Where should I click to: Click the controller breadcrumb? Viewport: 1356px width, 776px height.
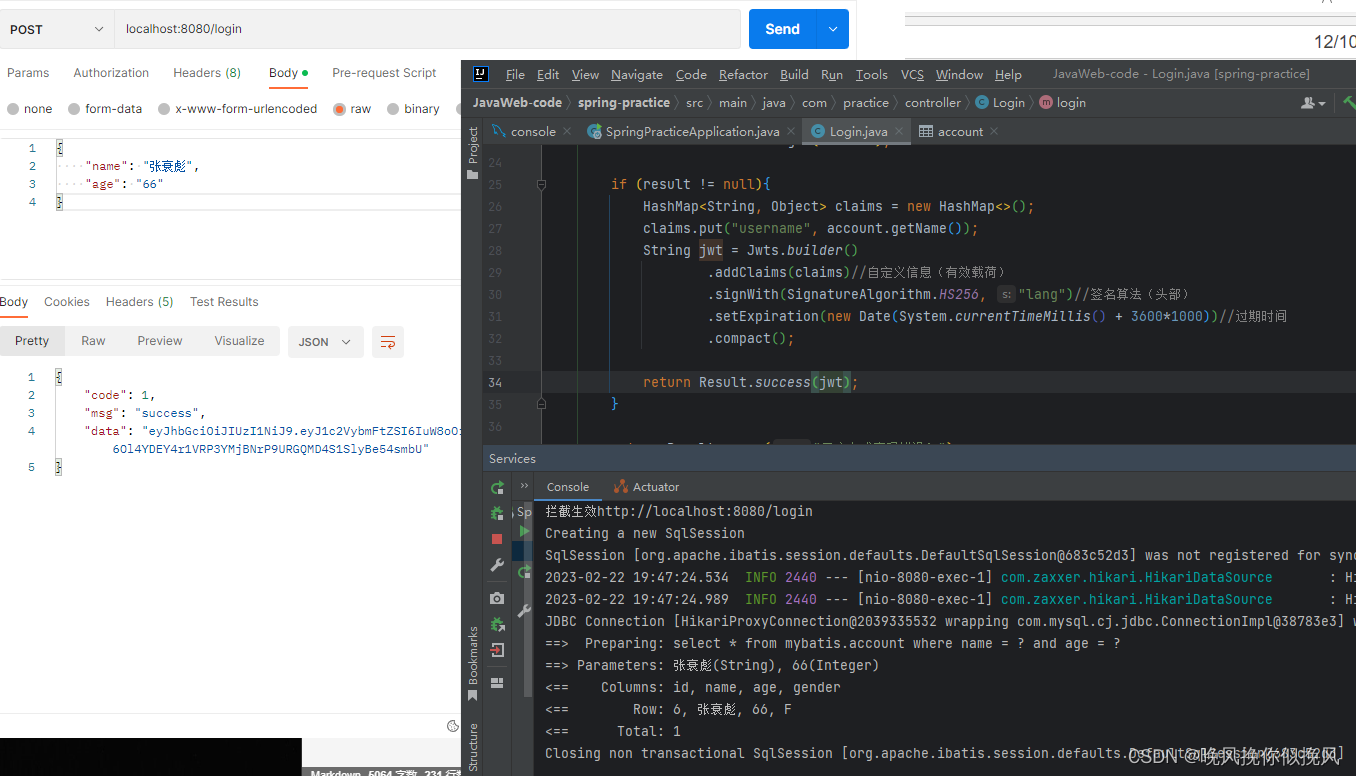933,103
